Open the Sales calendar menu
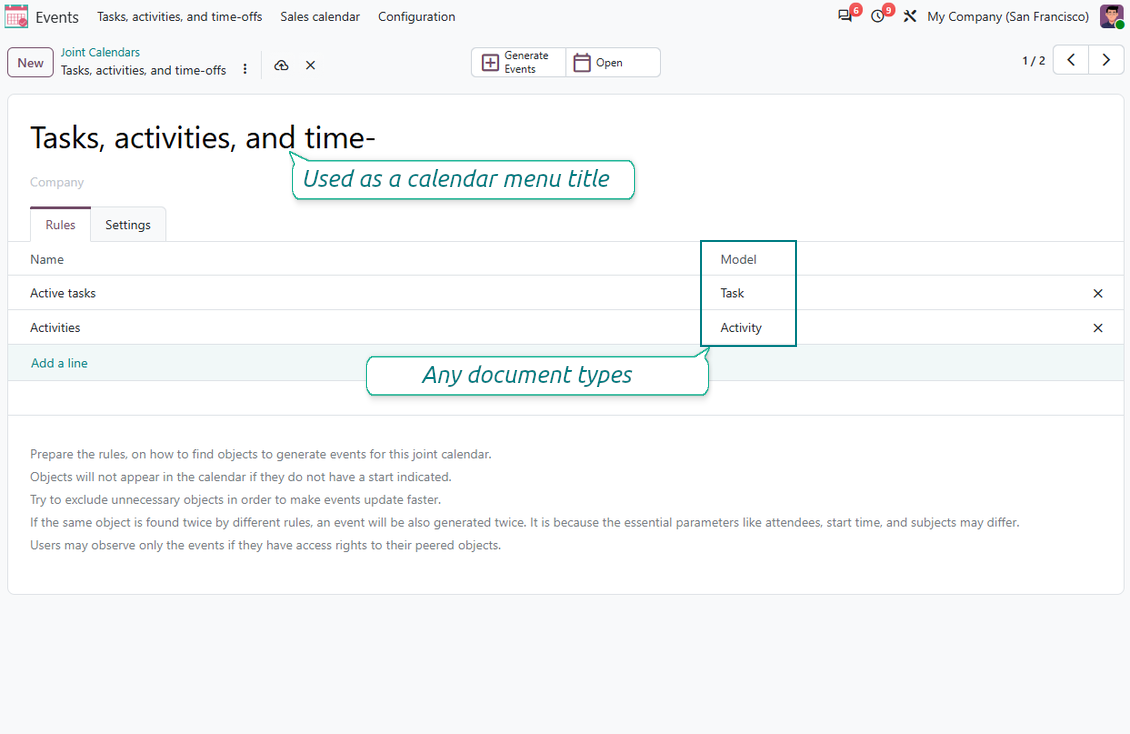This screenshot has width=1130, height=734. click(x=320, y=17)
